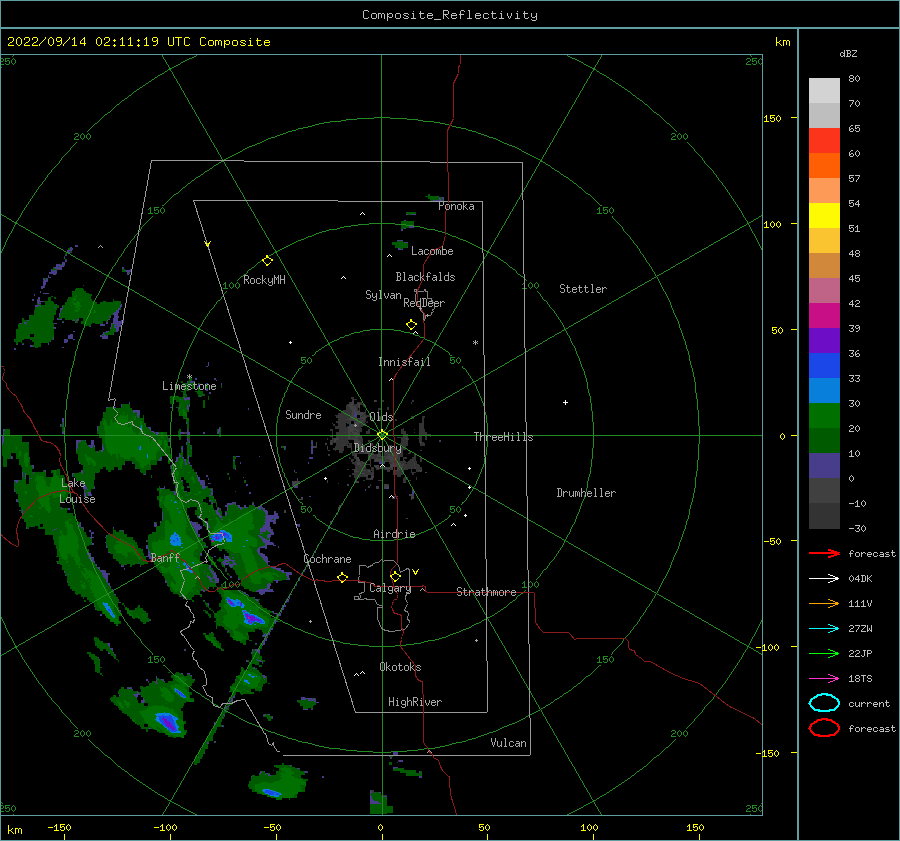Click the yellow diamond marker above RockyMH
900x841 pixels.
click(x=267, y=261)
